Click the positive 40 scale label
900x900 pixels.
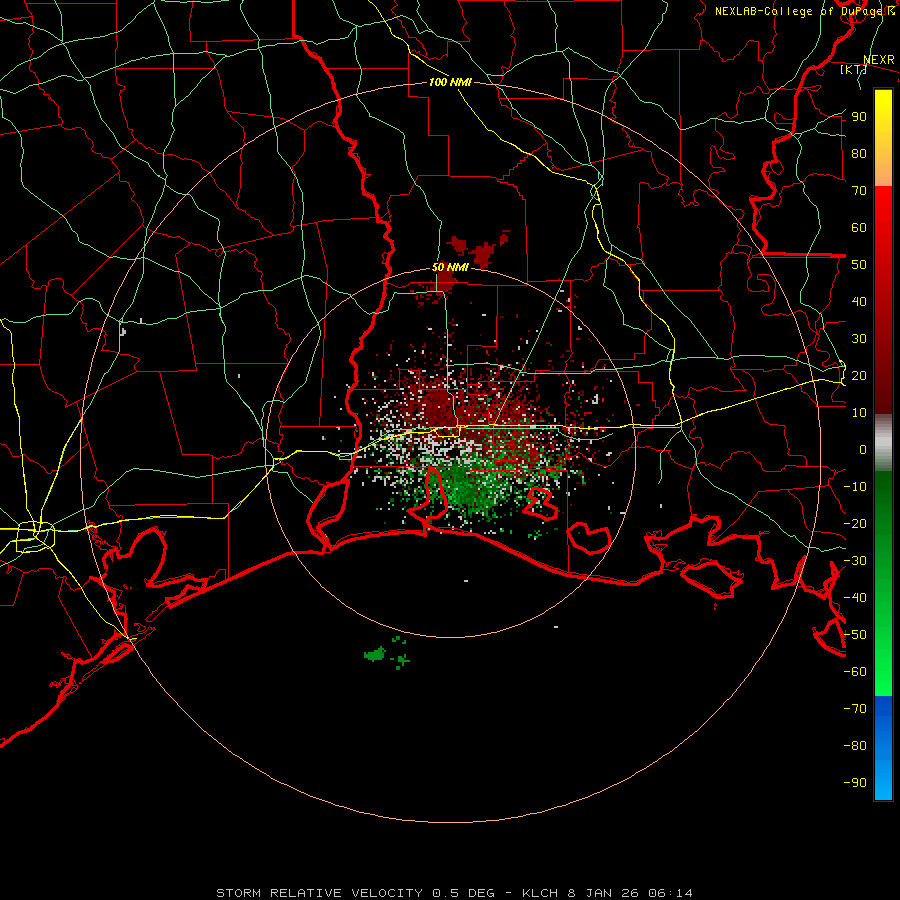[859, 301]
